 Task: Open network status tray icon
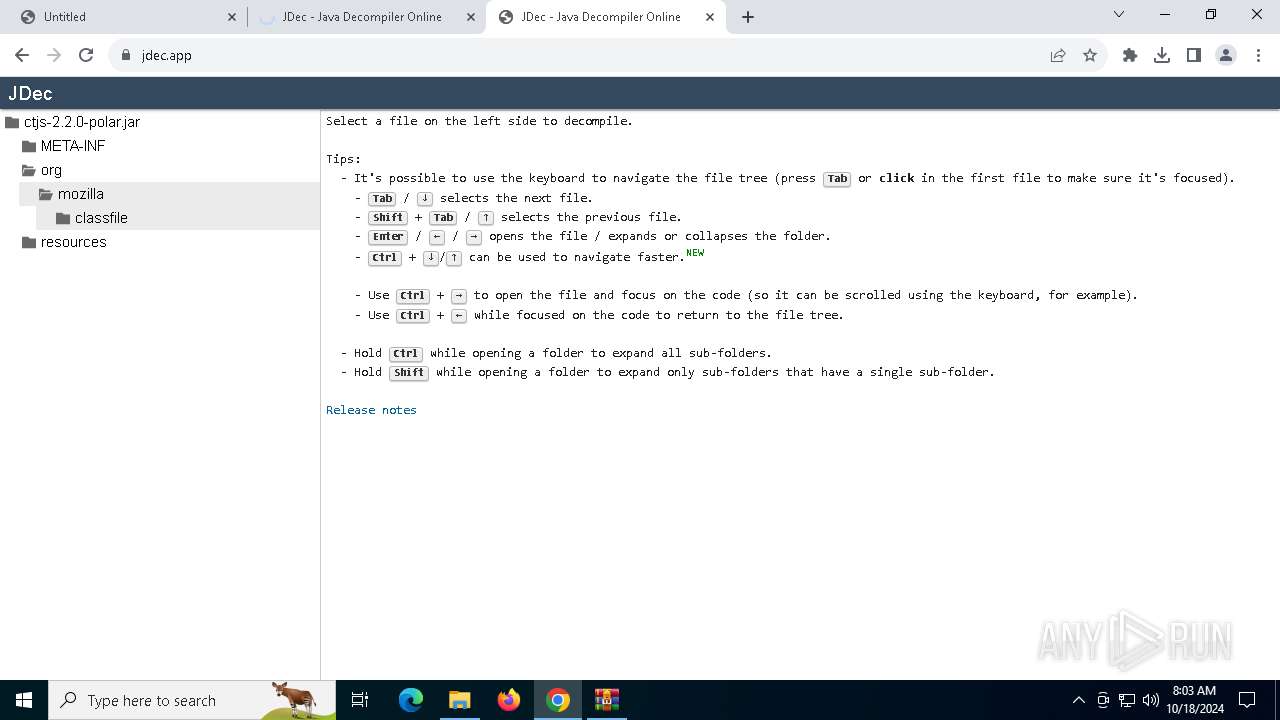1127,700
